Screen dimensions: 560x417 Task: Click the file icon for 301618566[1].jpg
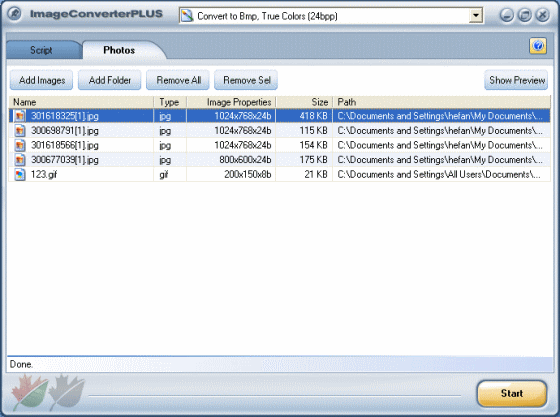point(20,145)
